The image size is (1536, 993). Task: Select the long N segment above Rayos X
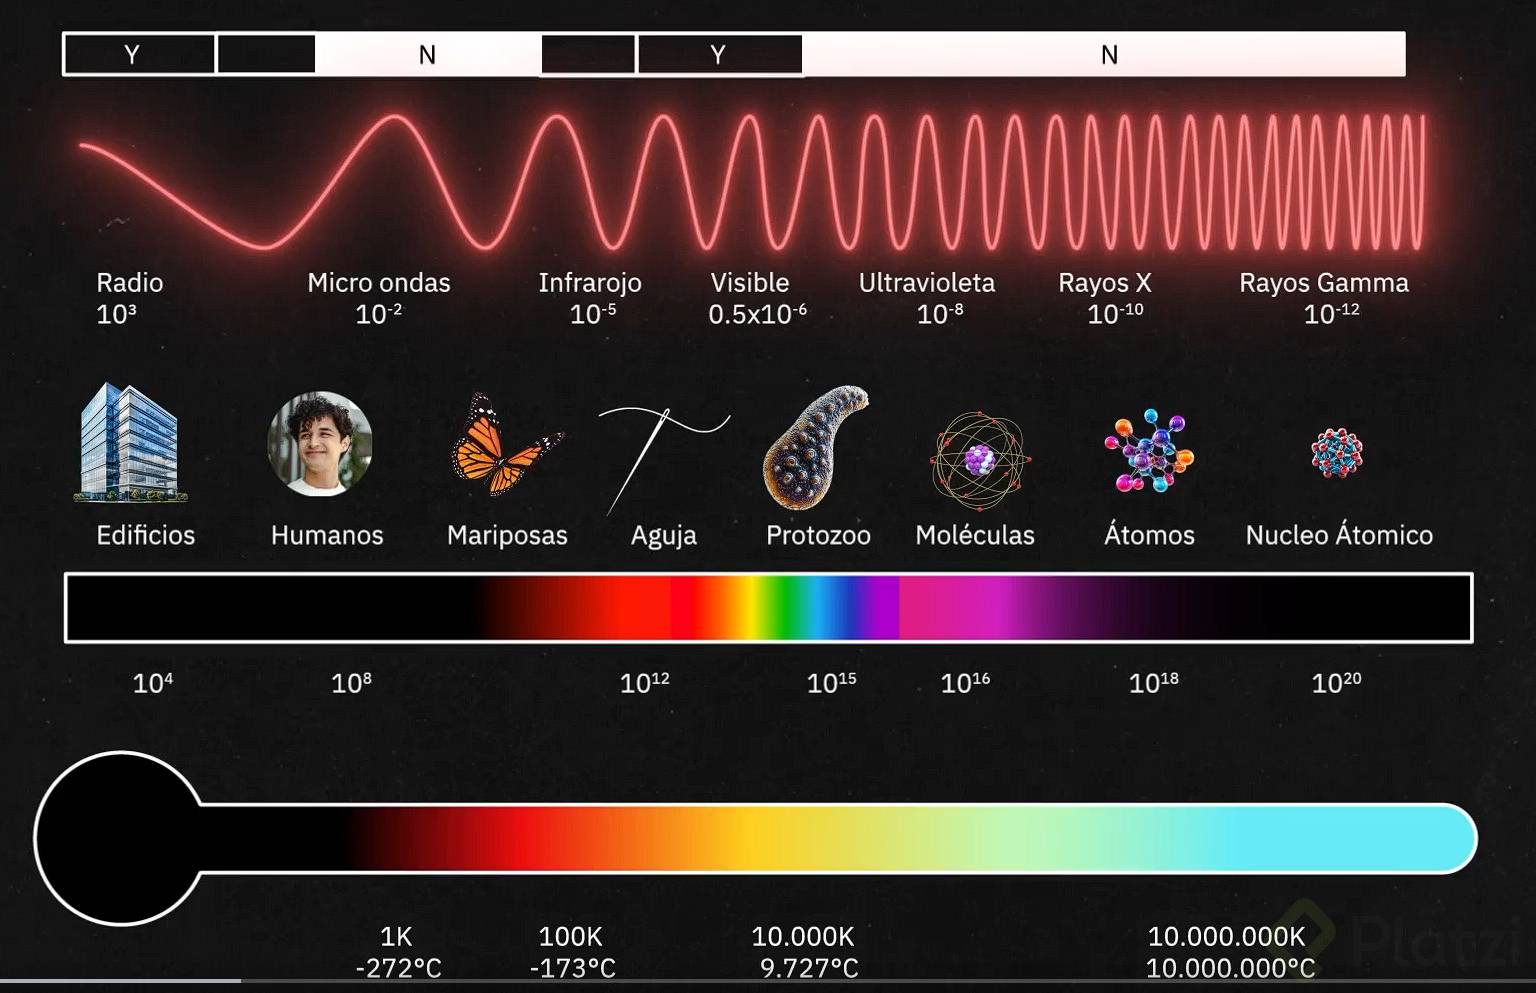(x=1104, y=54)
